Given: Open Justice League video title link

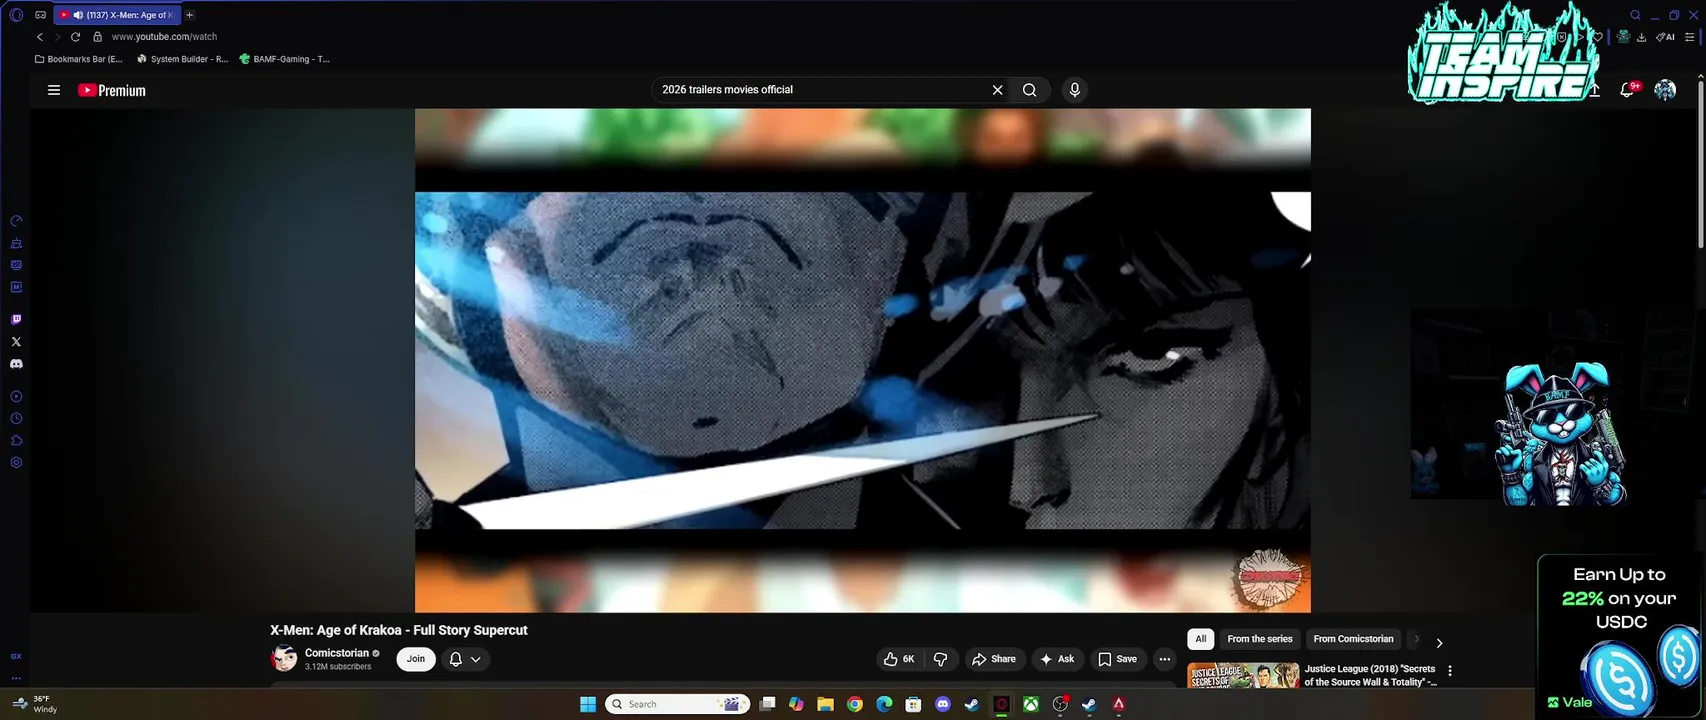Looking at the screenshot, I should [x=1370, y=675].
